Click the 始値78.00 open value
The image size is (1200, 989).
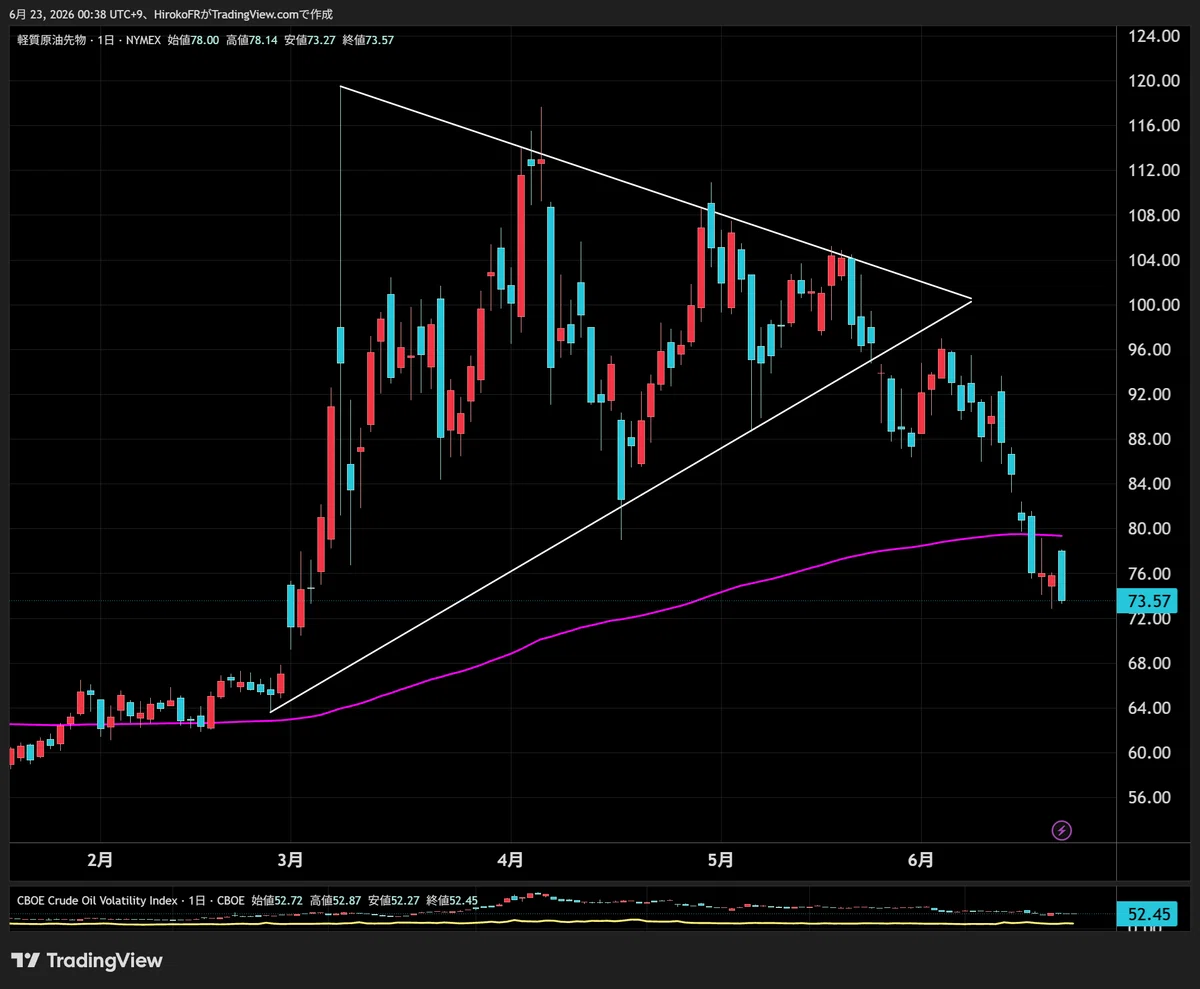(x=191, y=40)
